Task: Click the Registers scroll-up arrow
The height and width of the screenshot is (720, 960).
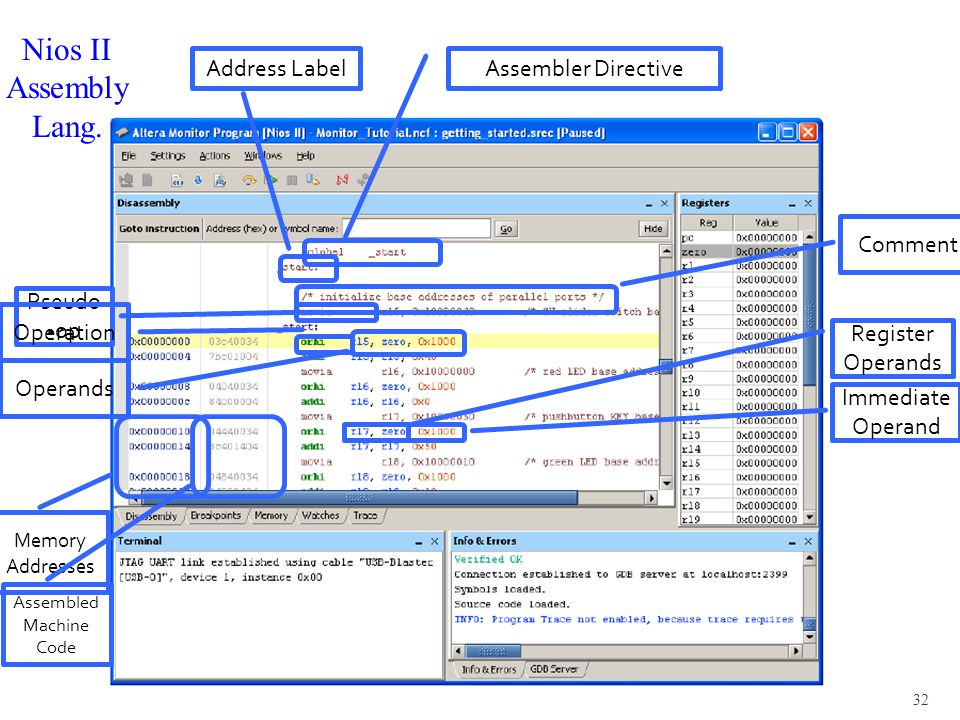Action: coord(809,237)
